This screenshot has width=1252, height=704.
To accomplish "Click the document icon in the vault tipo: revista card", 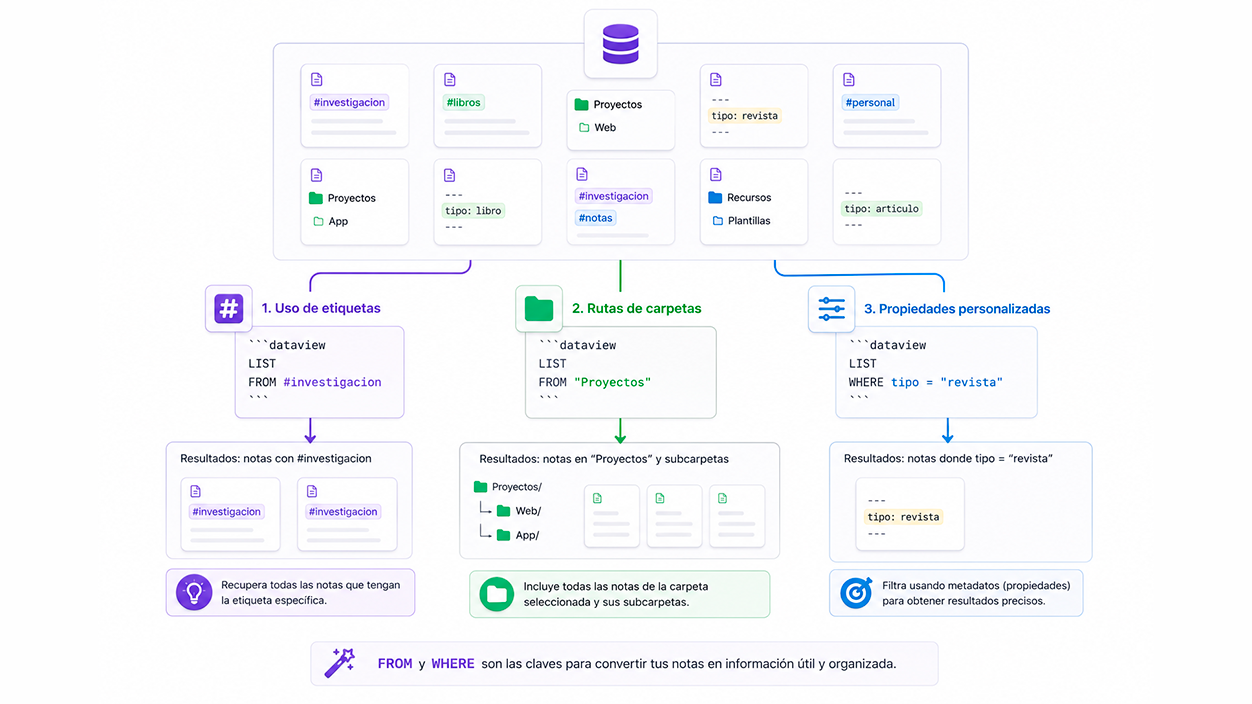I will pyautogui.click(x=716, y=80).
